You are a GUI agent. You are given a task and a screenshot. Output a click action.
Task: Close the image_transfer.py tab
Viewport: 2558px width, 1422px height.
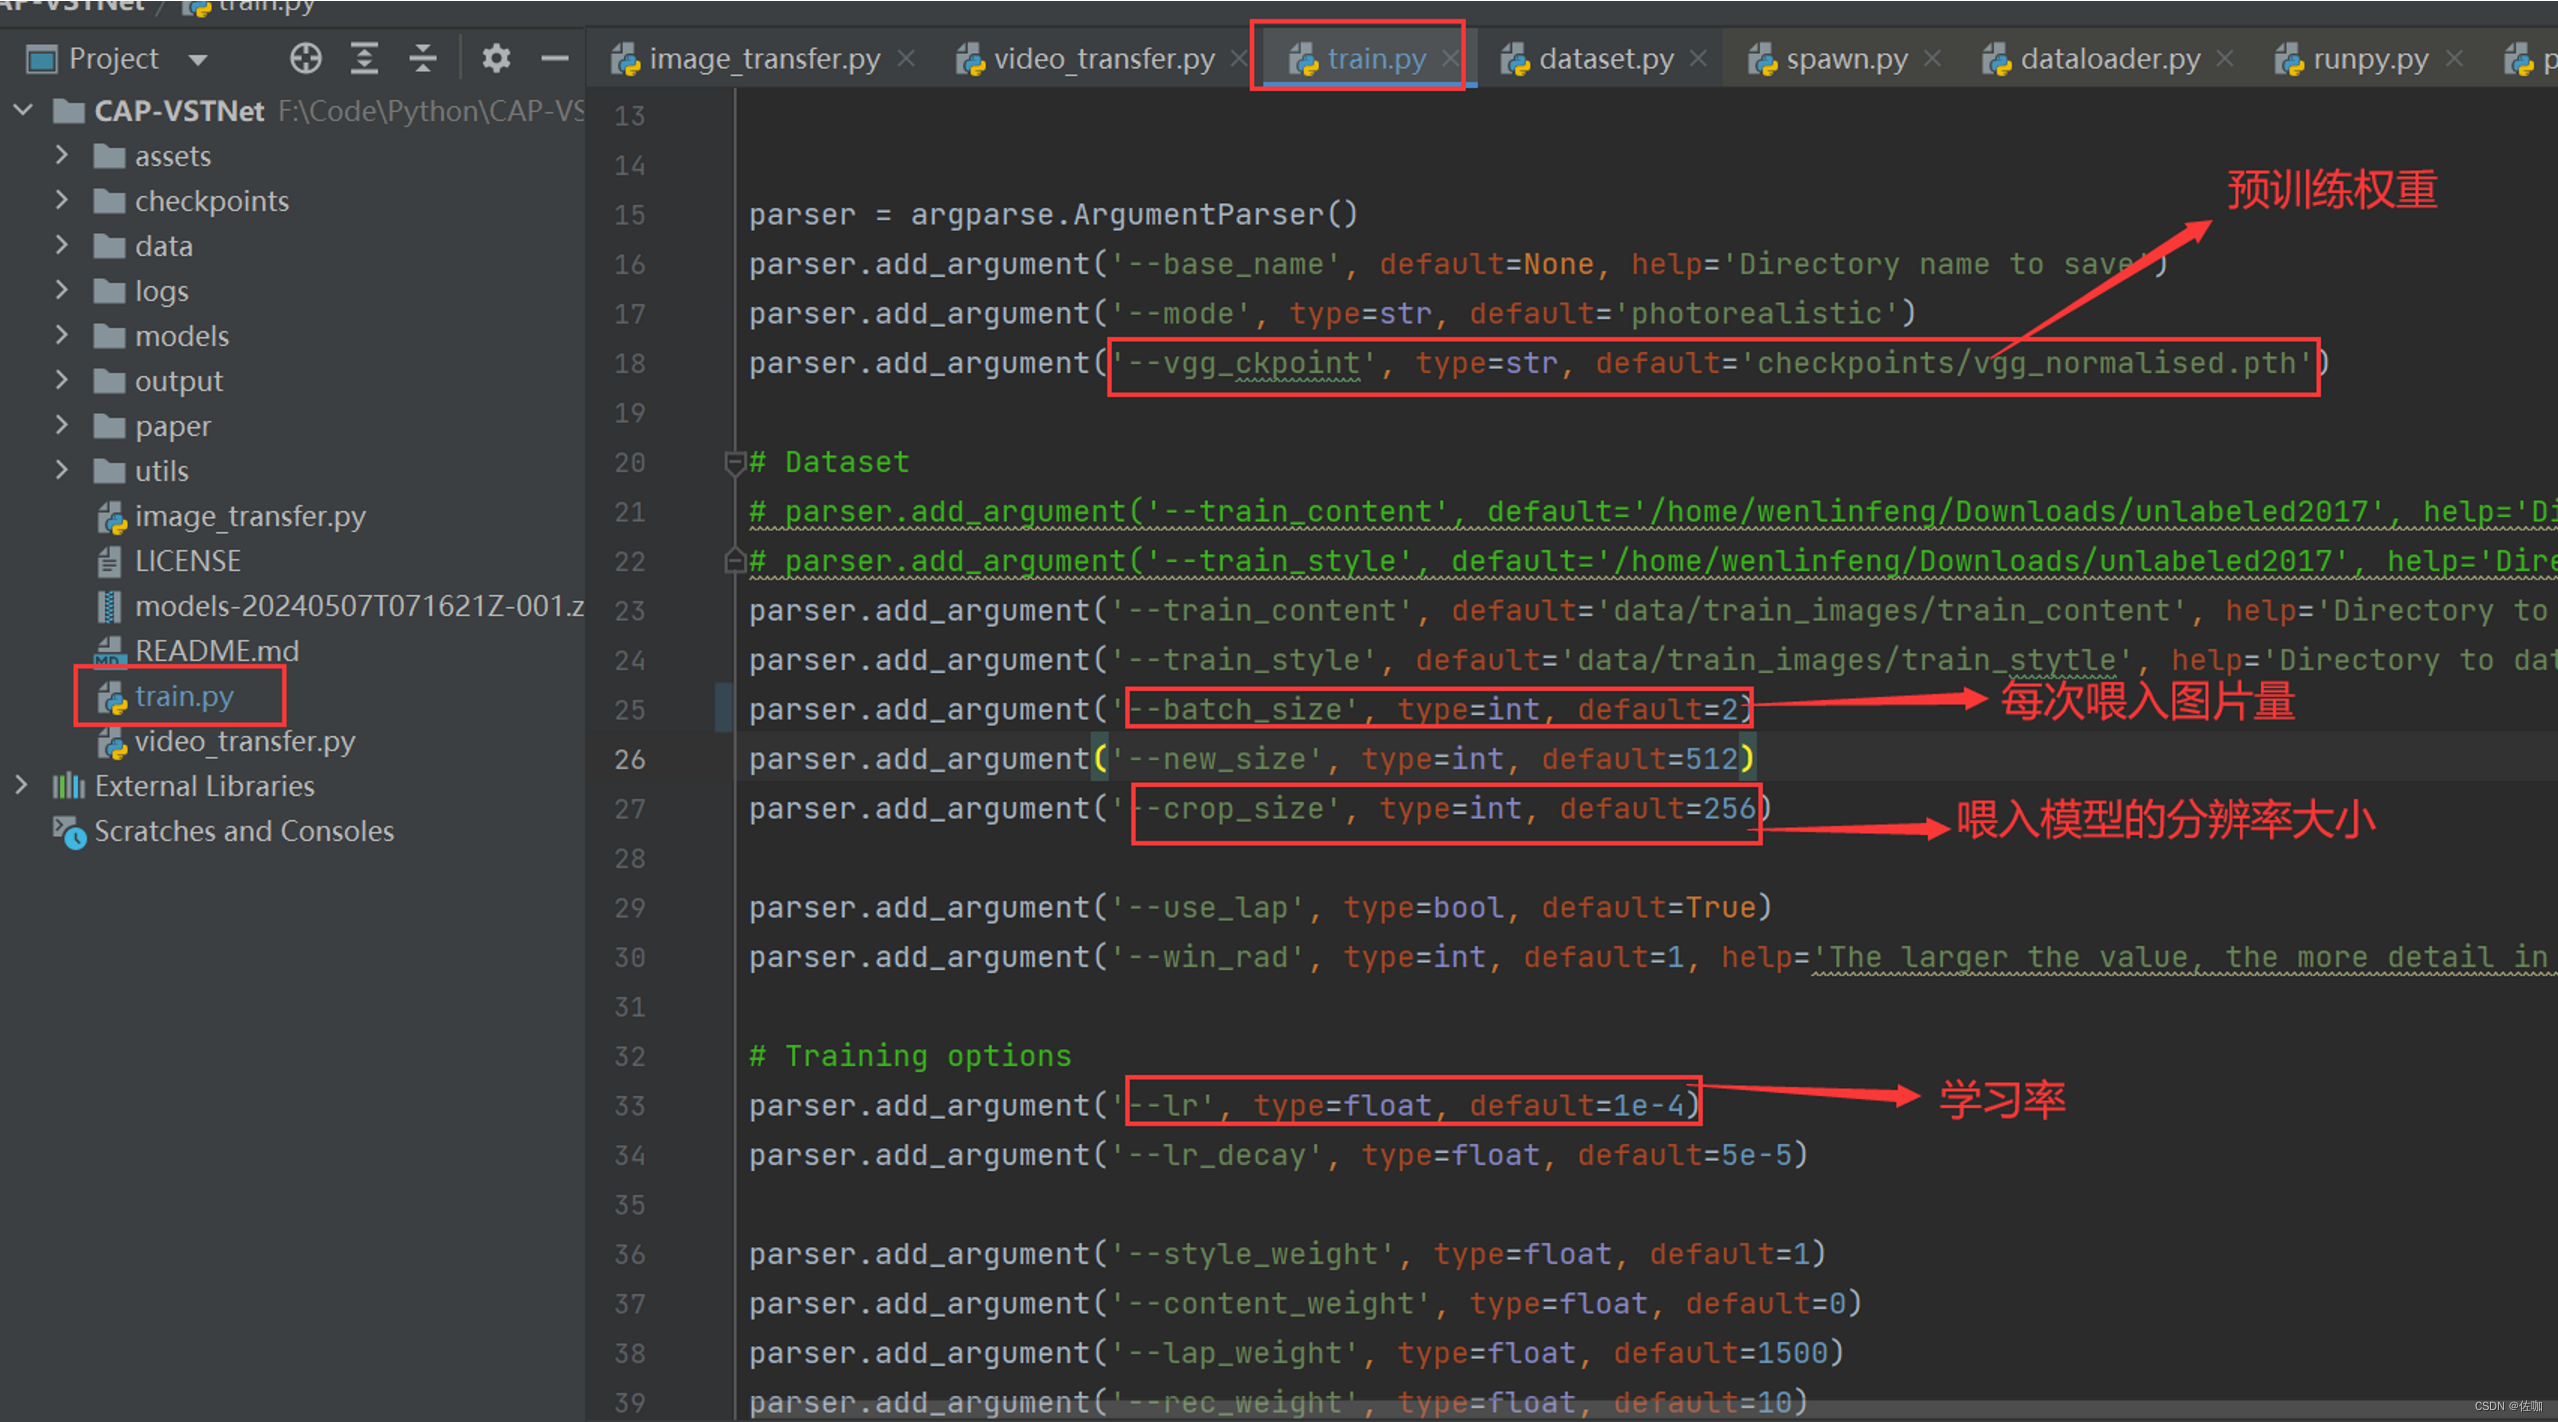pyautogui.click(x=906, y=59)
